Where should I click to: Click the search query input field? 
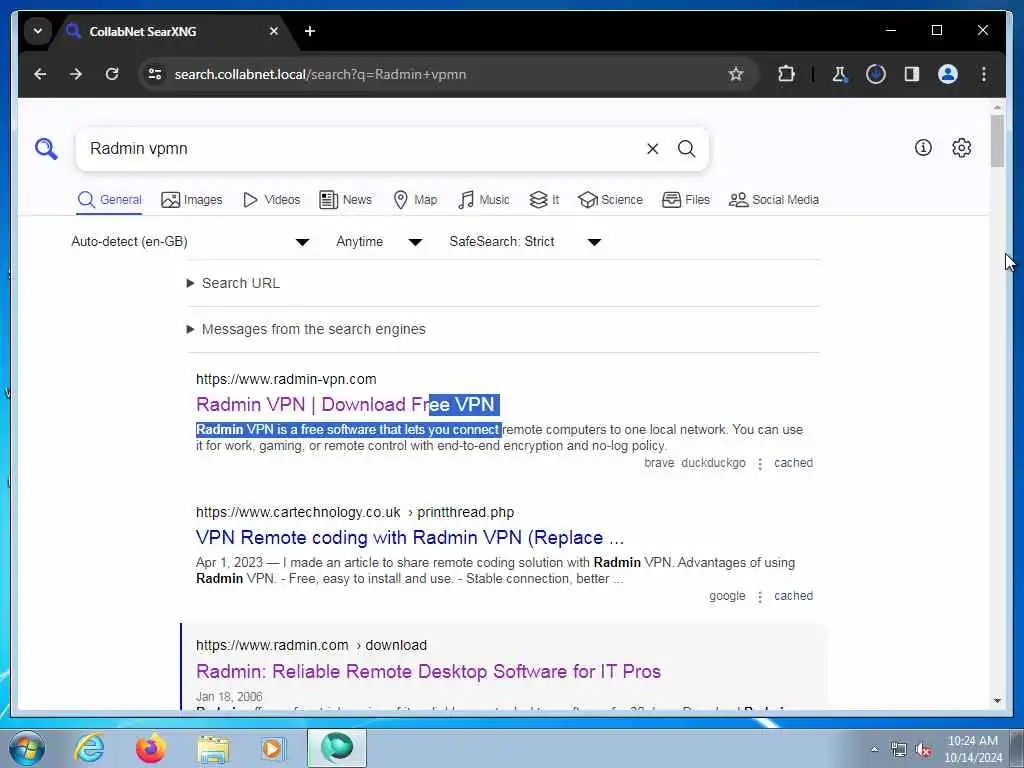point(362,149)
